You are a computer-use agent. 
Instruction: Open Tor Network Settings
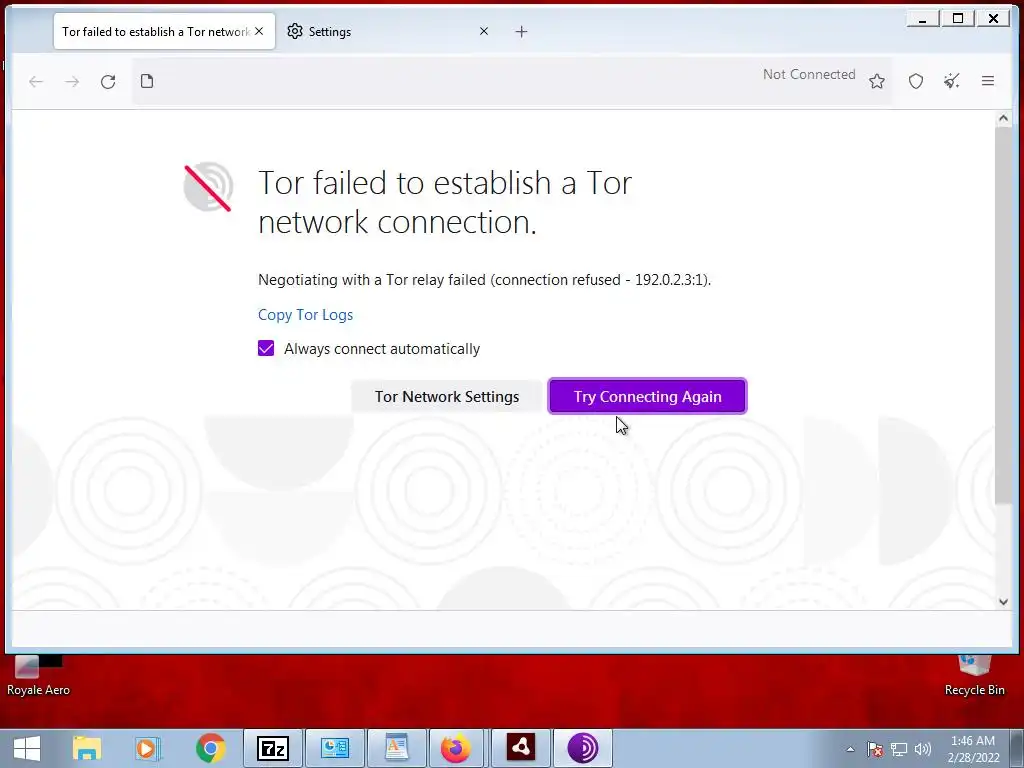coord(447,396)
